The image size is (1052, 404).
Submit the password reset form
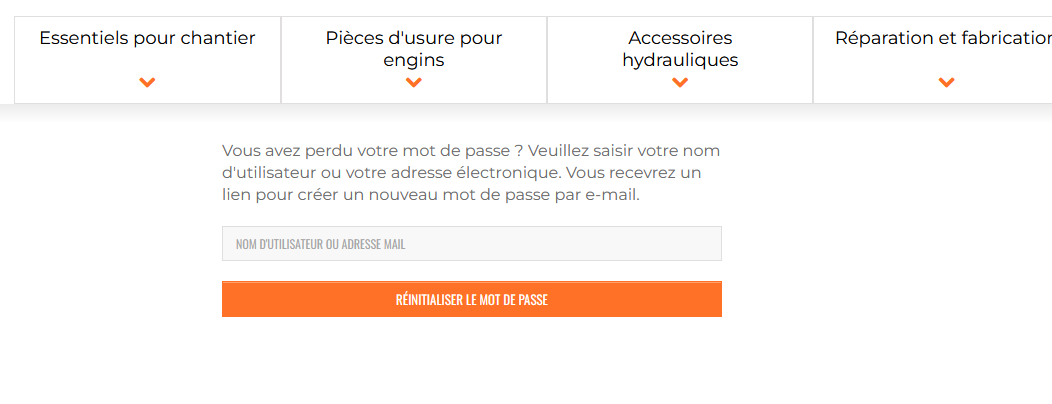(471, 300)
